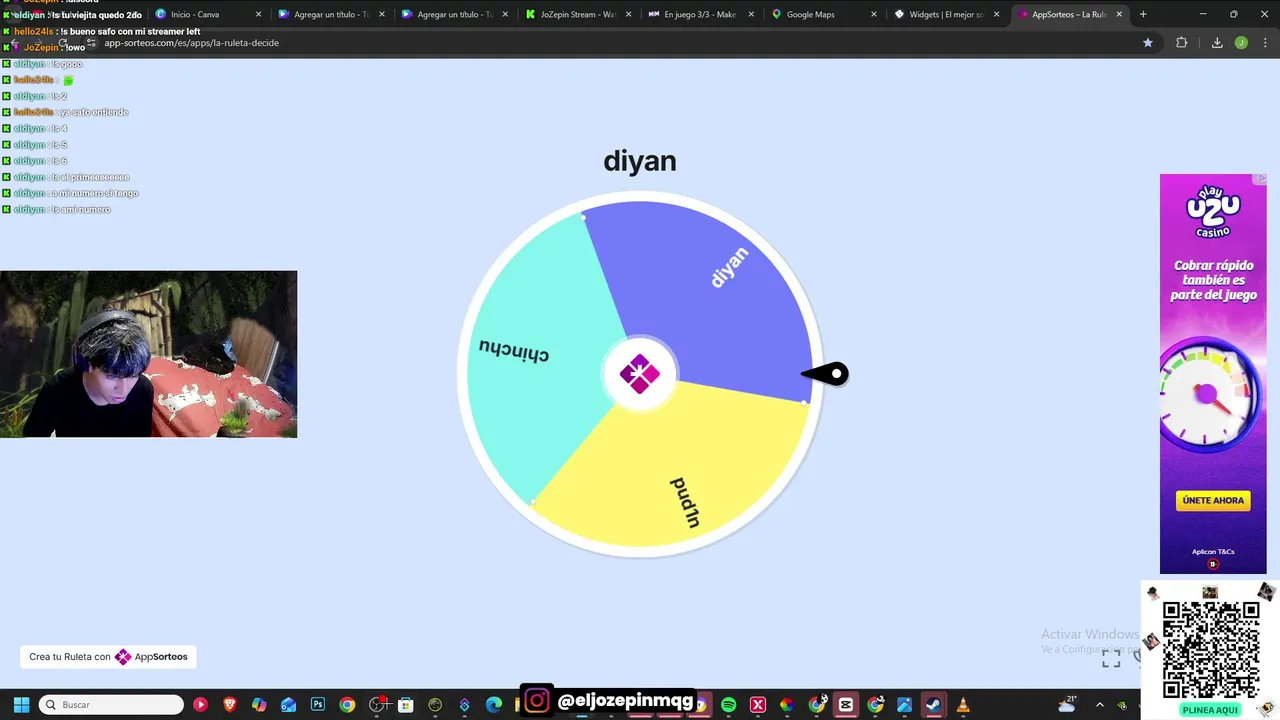Click the taskbar "Buscar" search box
Image resolution: width=1280 pixels, height=720 pixels.
click(x=111, y=705)
